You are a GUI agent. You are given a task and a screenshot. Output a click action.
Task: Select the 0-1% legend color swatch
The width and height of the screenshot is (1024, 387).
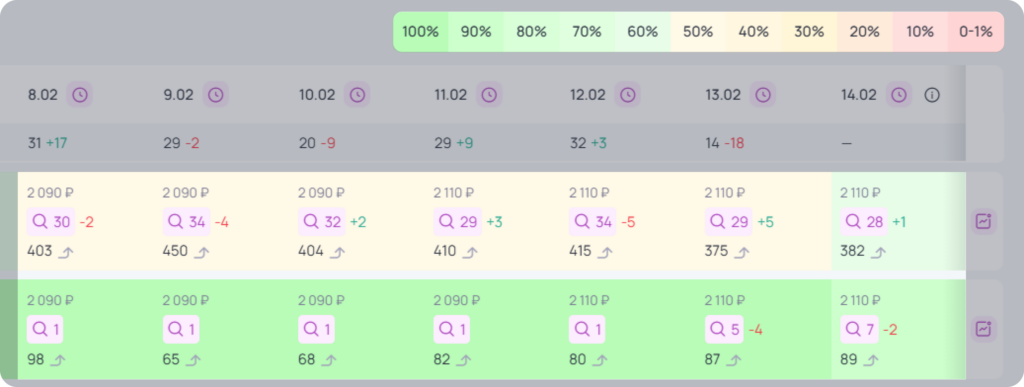(x=976, y=31)
